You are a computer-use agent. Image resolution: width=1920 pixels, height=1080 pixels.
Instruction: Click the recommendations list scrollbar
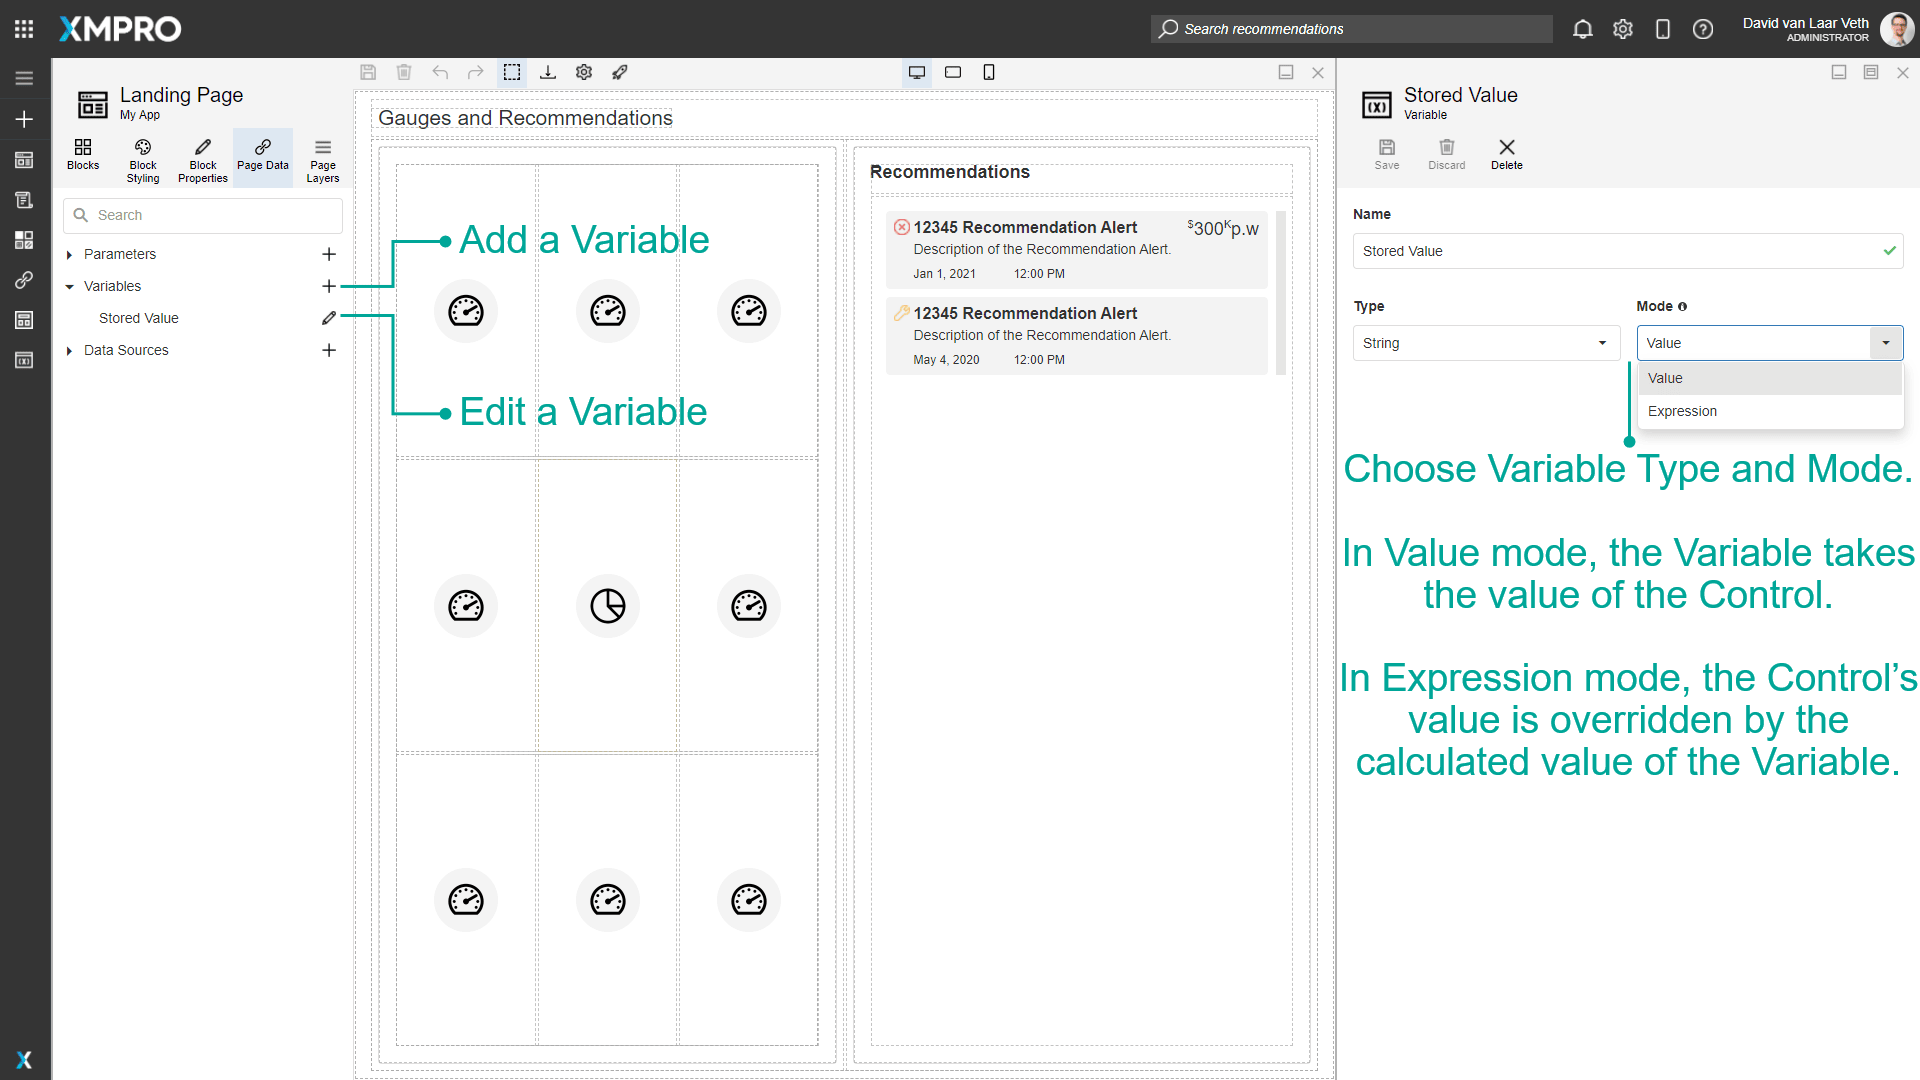(x=1281, y=292)
